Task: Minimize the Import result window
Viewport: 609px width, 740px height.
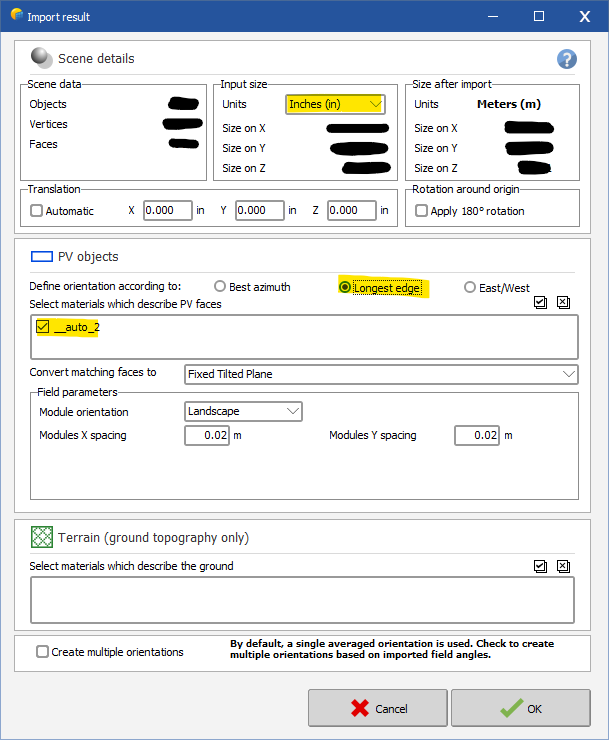Action: point(492,16)
